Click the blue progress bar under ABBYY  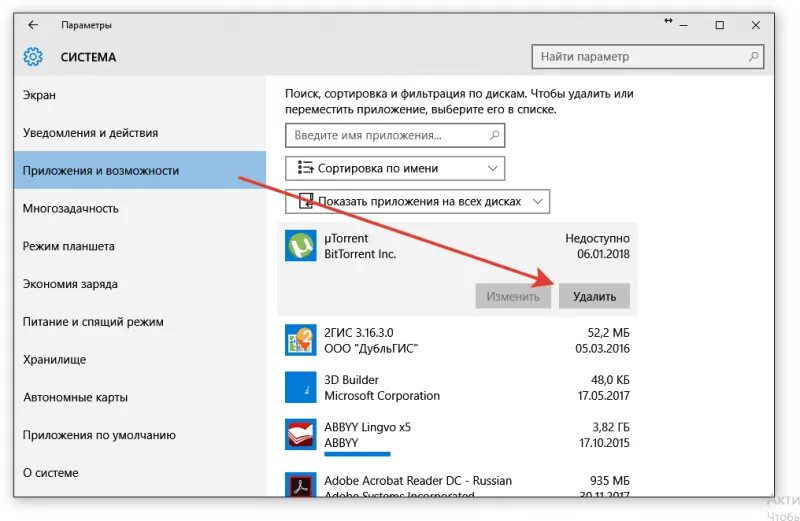click(357, 454)
